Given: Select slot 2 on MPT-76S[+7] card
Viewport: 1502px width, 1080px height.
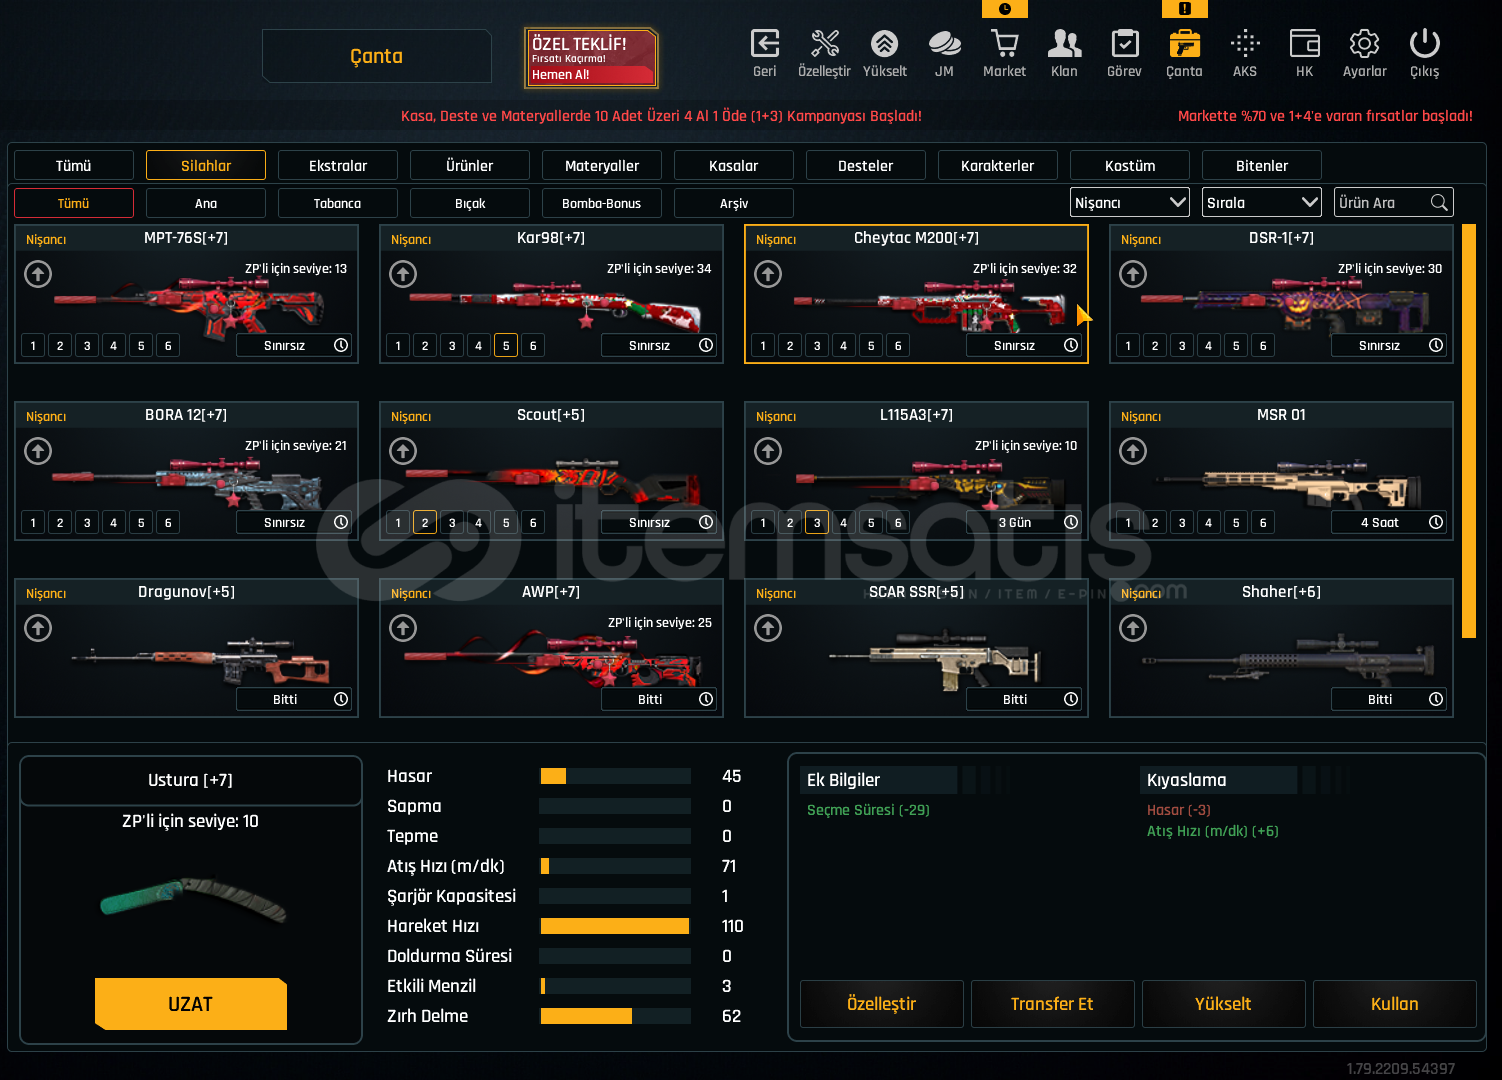Looking at the screenshot, I should pyautogui.click(x=60, y=346).
